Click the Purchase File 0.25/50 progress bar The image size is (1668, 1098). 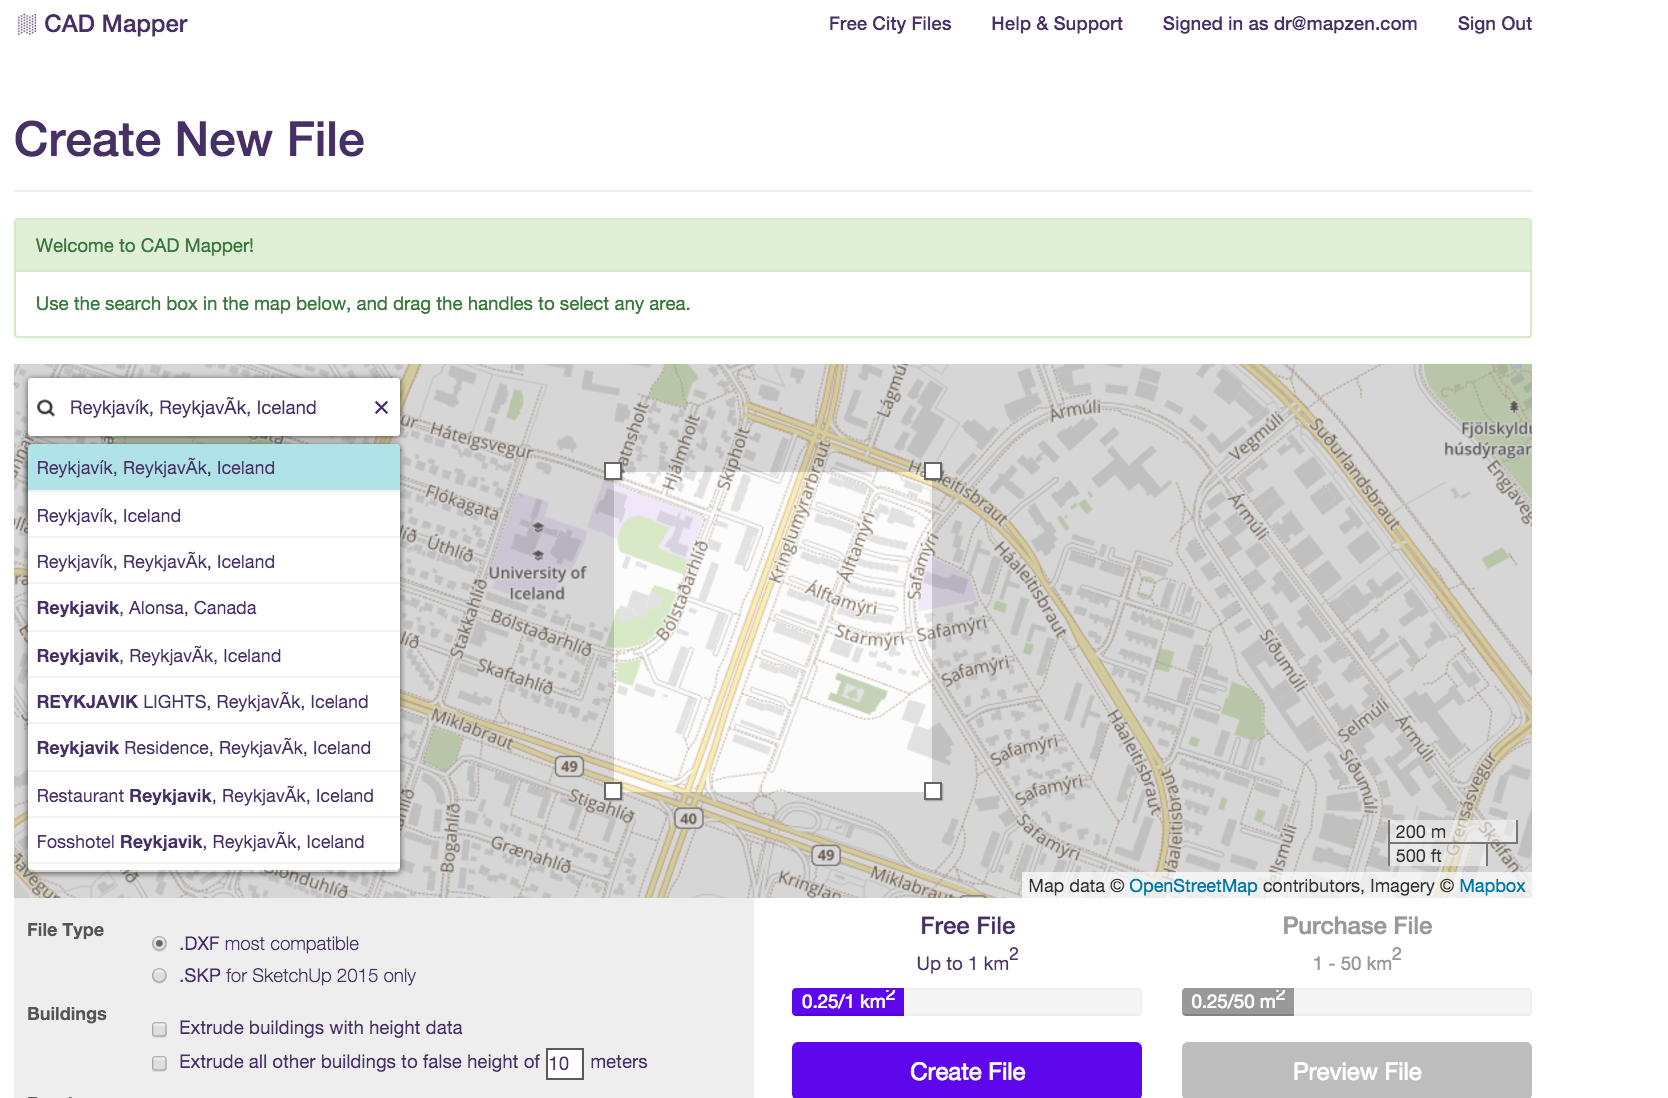pos(1357,1002)
